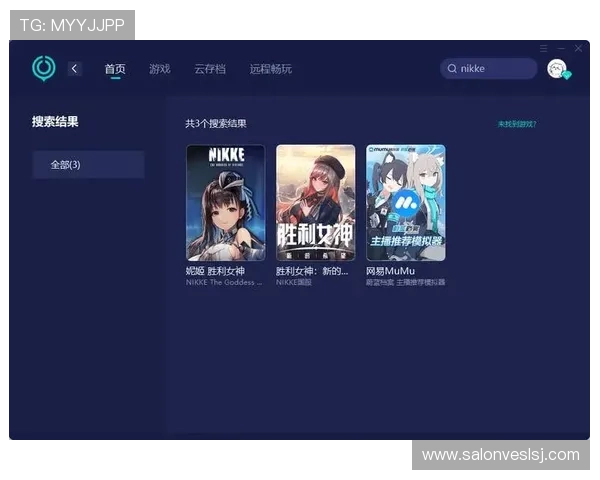Click the teal app logo icon
This screenshot has width=600, height=480.
(44, 68)
